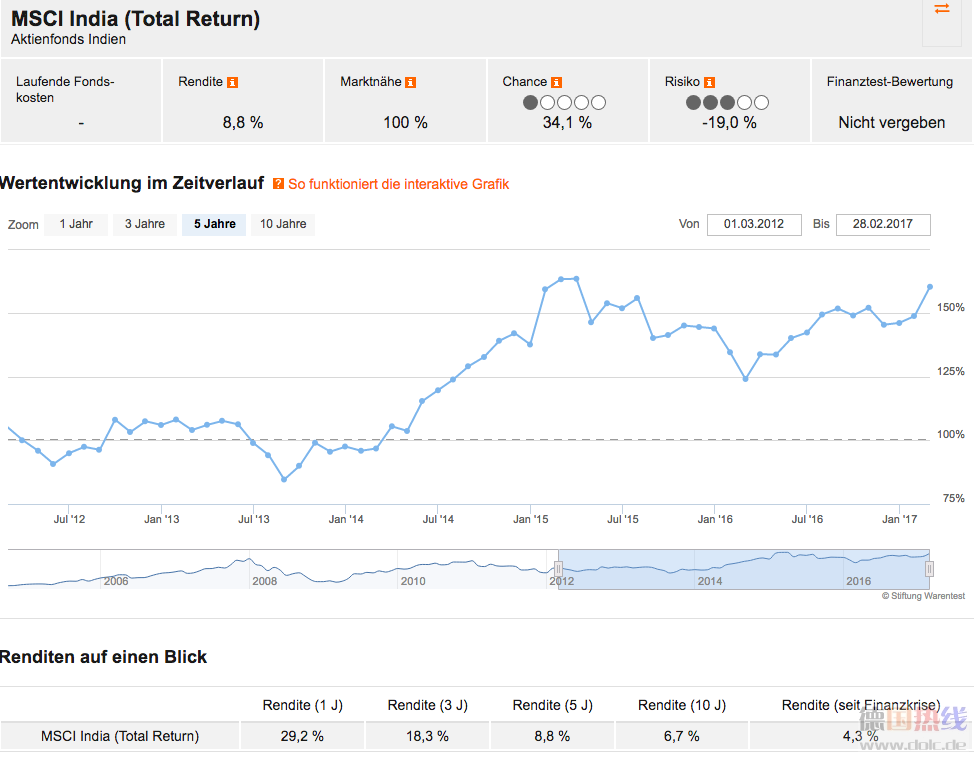Set chart zoom to 5 Jahre
The height and width of the screenshot is (757, 974).
point(214,224)
